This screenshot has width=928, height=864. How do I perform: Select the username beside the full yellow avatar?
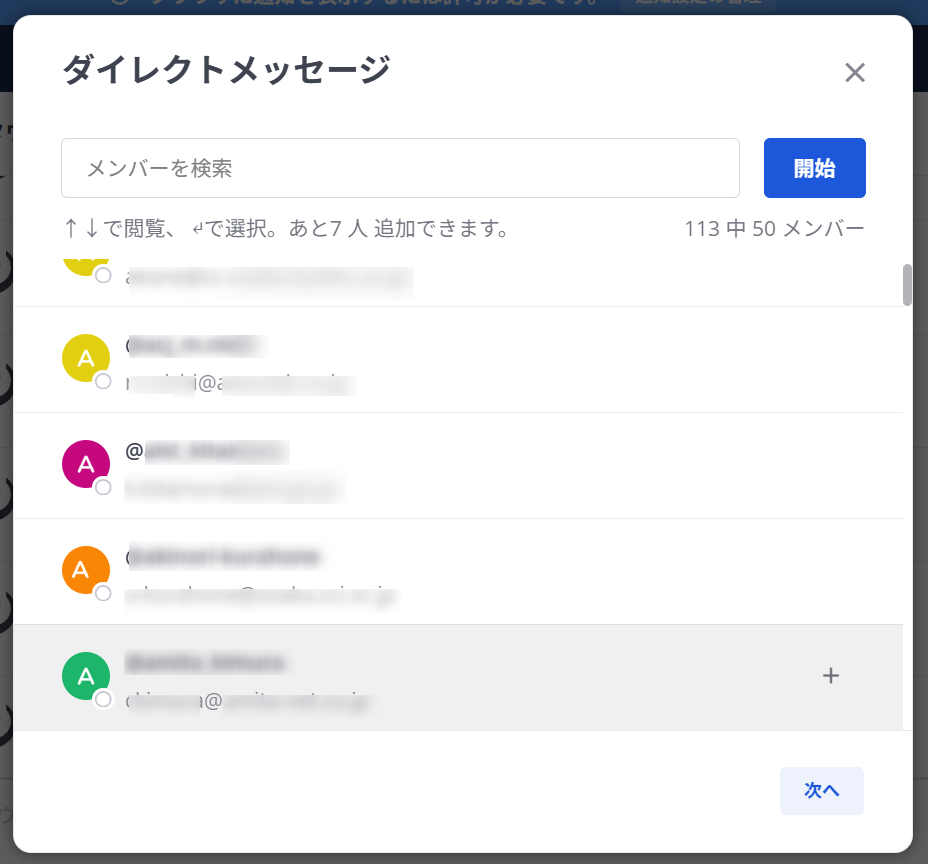[195, 345]
